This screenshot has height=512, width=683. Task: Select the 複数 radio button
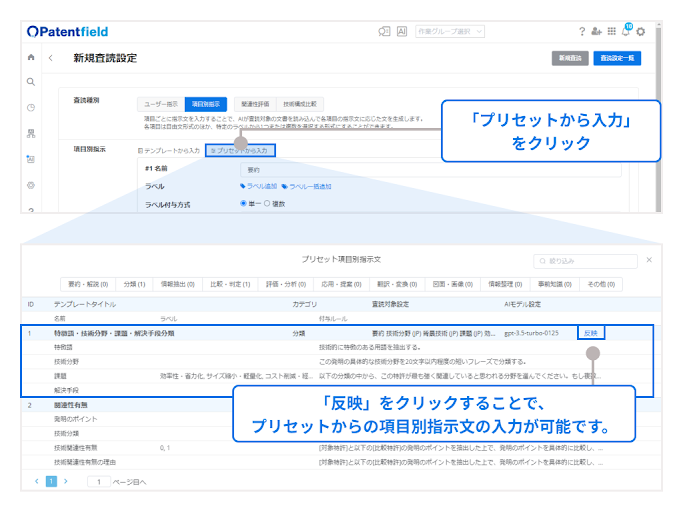coord(267,203)
